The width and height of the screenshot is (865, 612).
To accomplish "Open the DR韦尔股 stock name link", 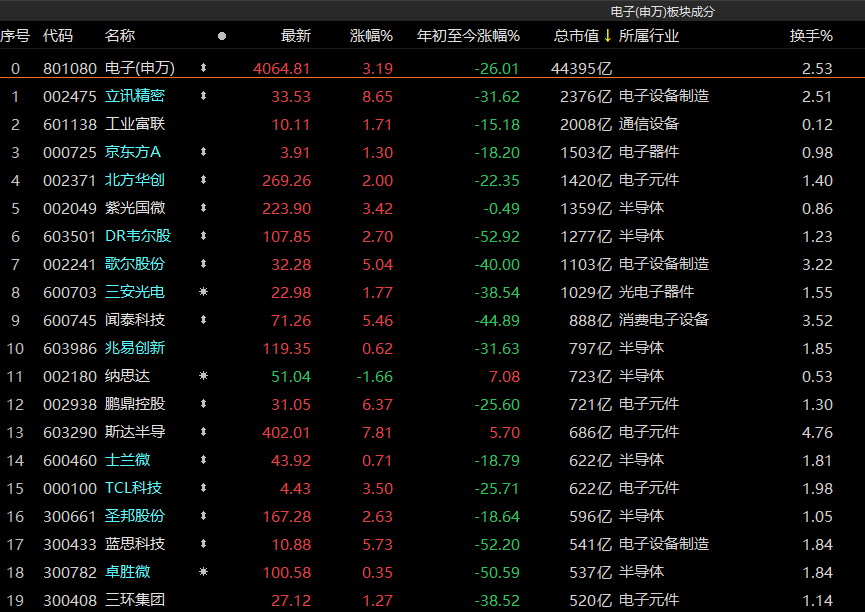I will [138, 236].
